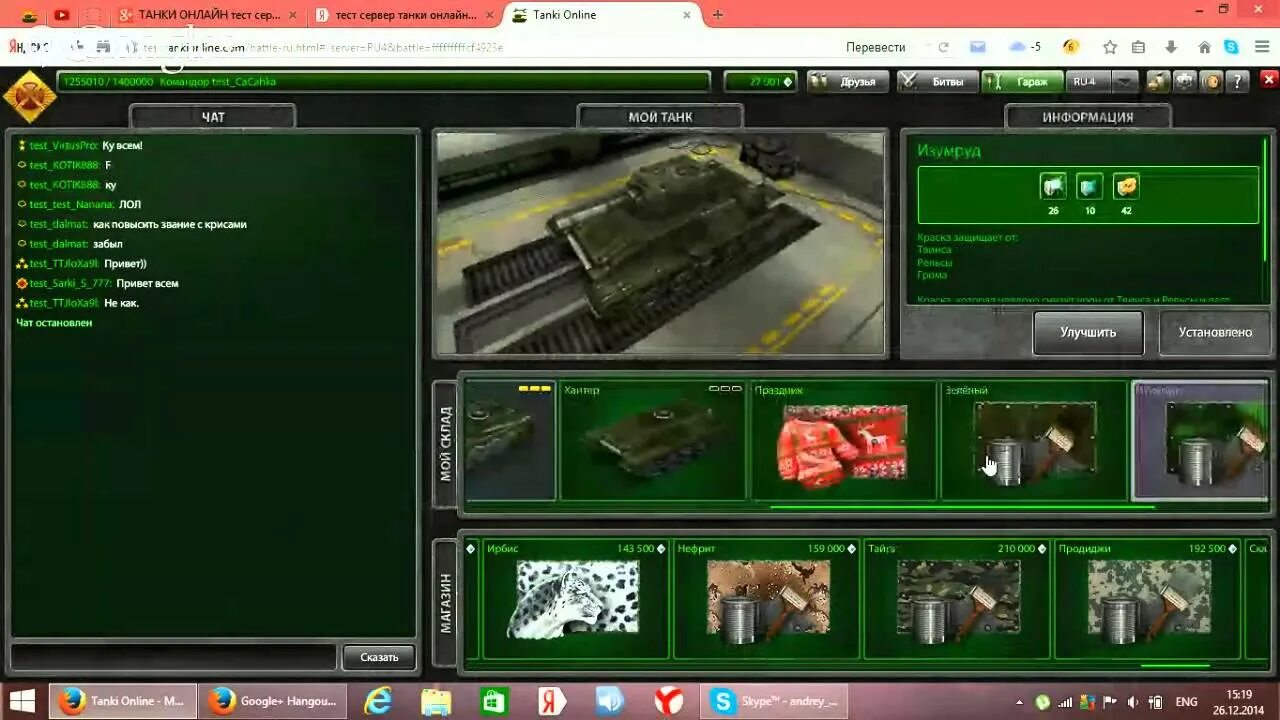Viewport: 1280px width, 720px height.
Task: Open the bookmarks list icon in toolbar
Action: 1138,47
